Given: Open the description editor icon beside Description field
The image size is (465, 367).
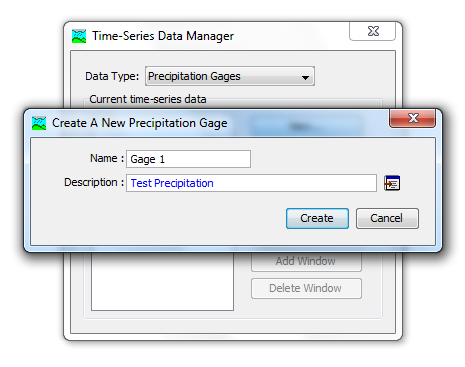Looking at the screenshot, I should coord(392,183).
